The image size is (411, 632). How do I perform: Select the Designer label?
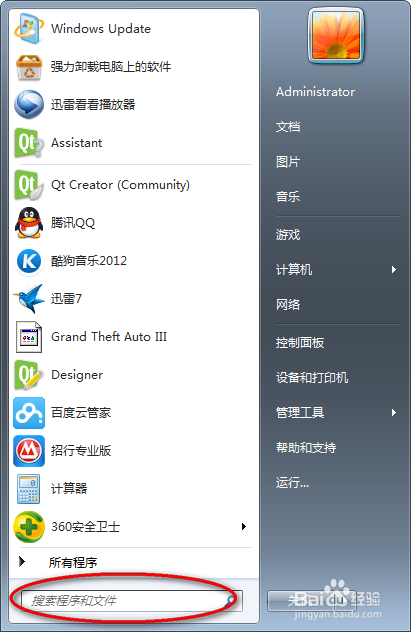pos(77,375)
